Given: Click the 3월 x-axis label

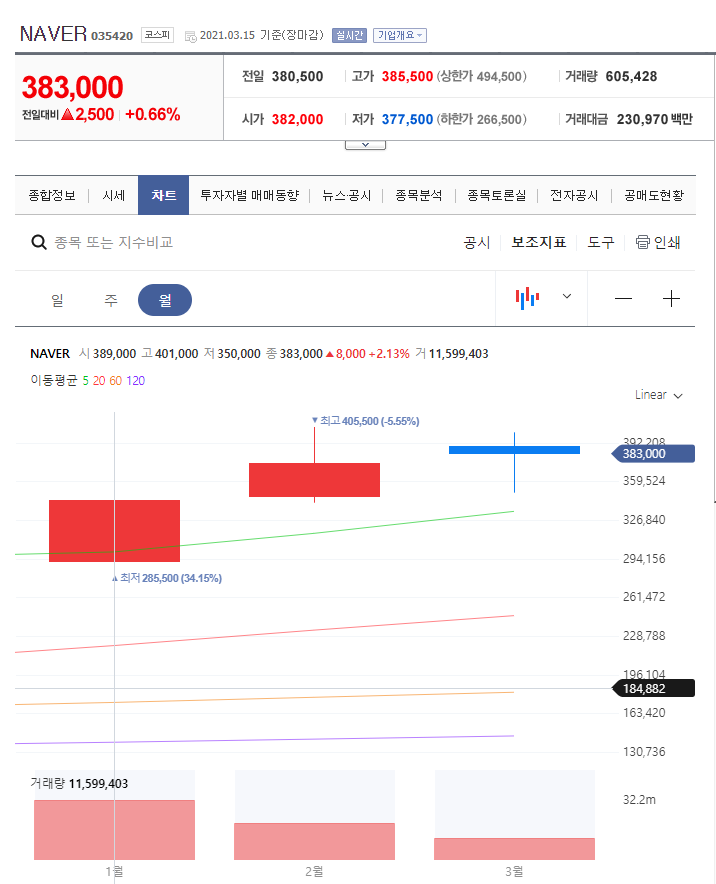Looking at the screenshot, I should point(514,872).
